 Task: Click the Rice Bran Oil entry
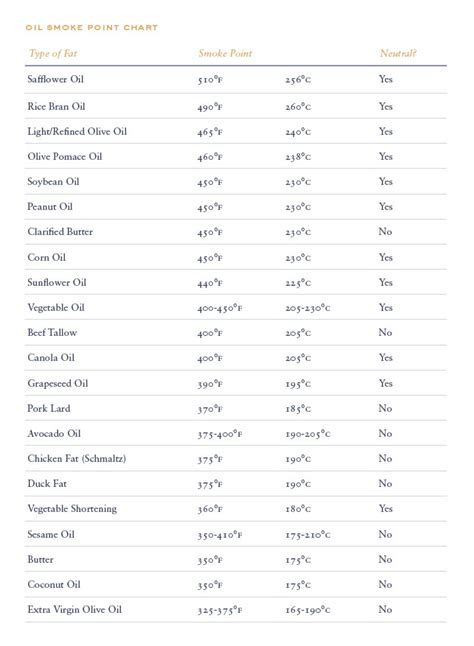(x=56, y=106)
